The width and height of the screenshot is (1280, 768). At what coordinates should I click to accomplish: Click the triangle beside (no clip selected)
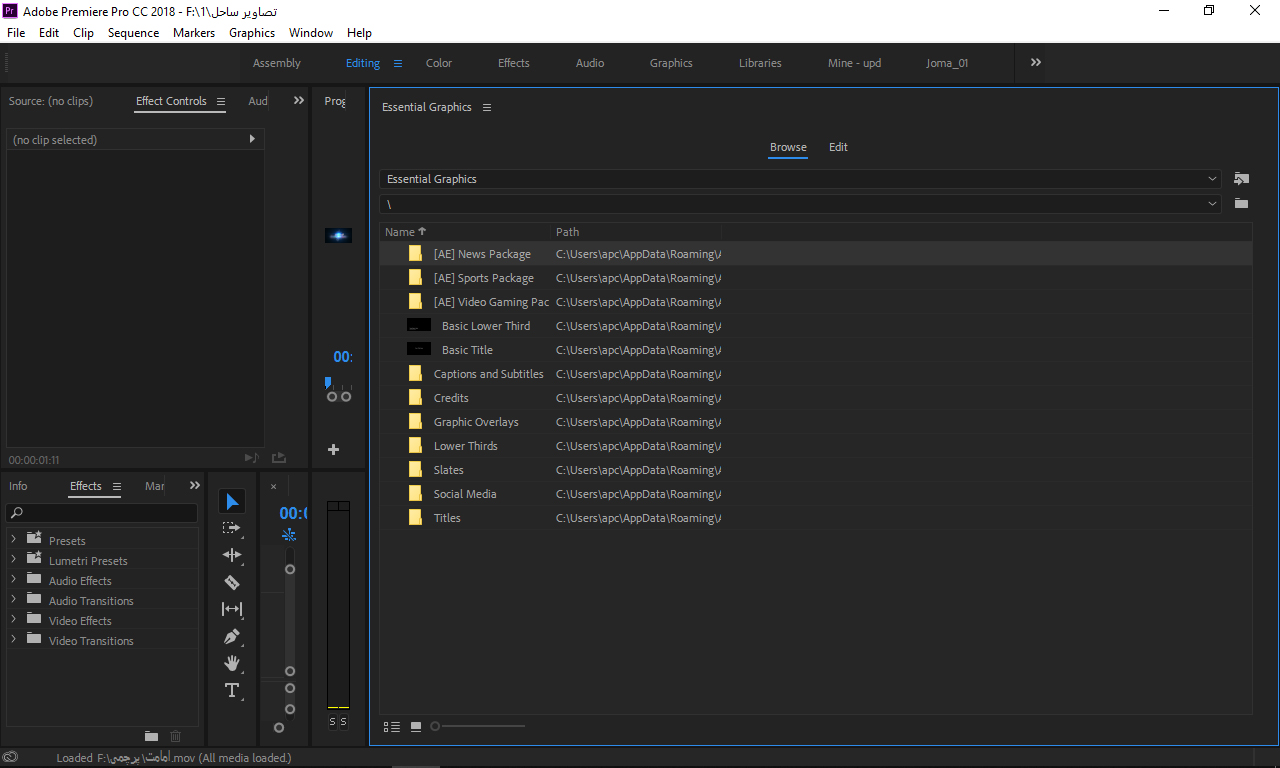click(x=252, y=139)
